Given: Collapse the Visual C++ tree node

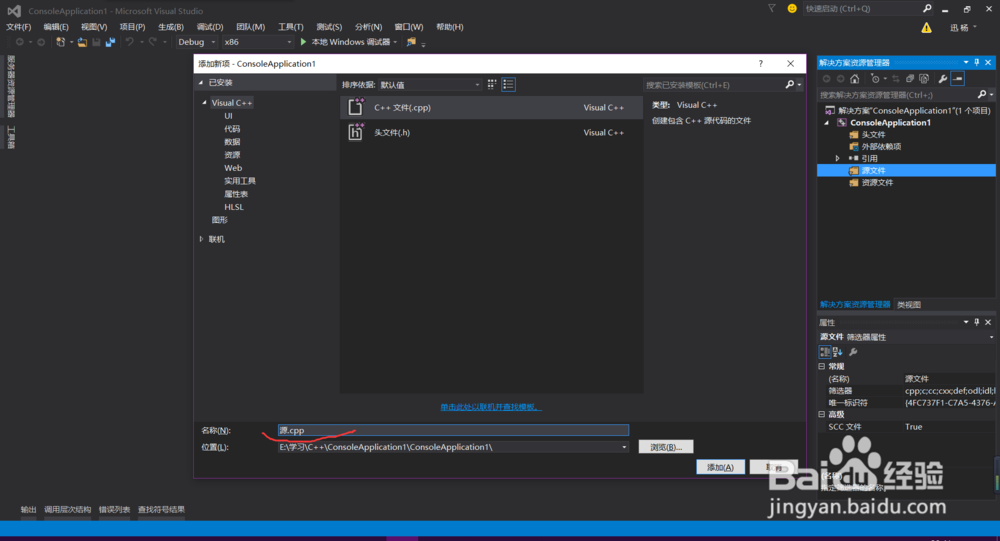Looking at the screenshot, I should 205,102.
